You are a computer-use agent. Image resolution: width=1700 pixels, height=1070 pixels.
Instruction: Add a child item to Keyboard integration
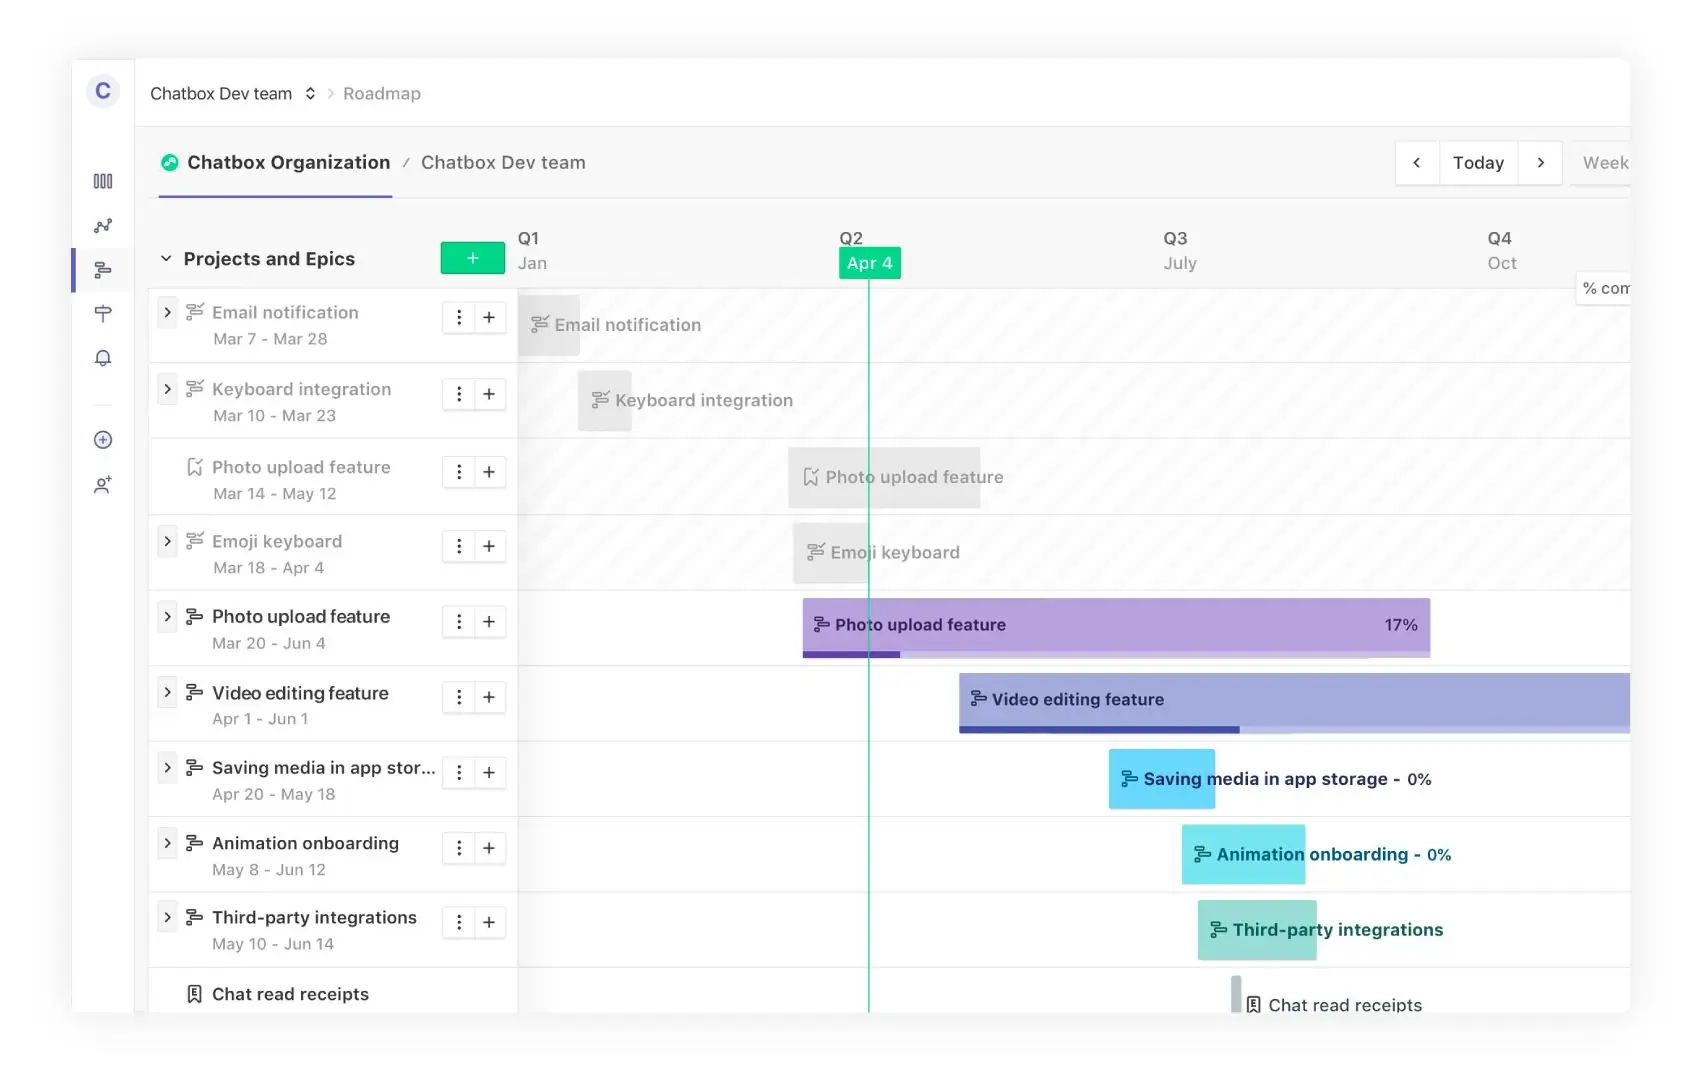(x=489, y=394)
